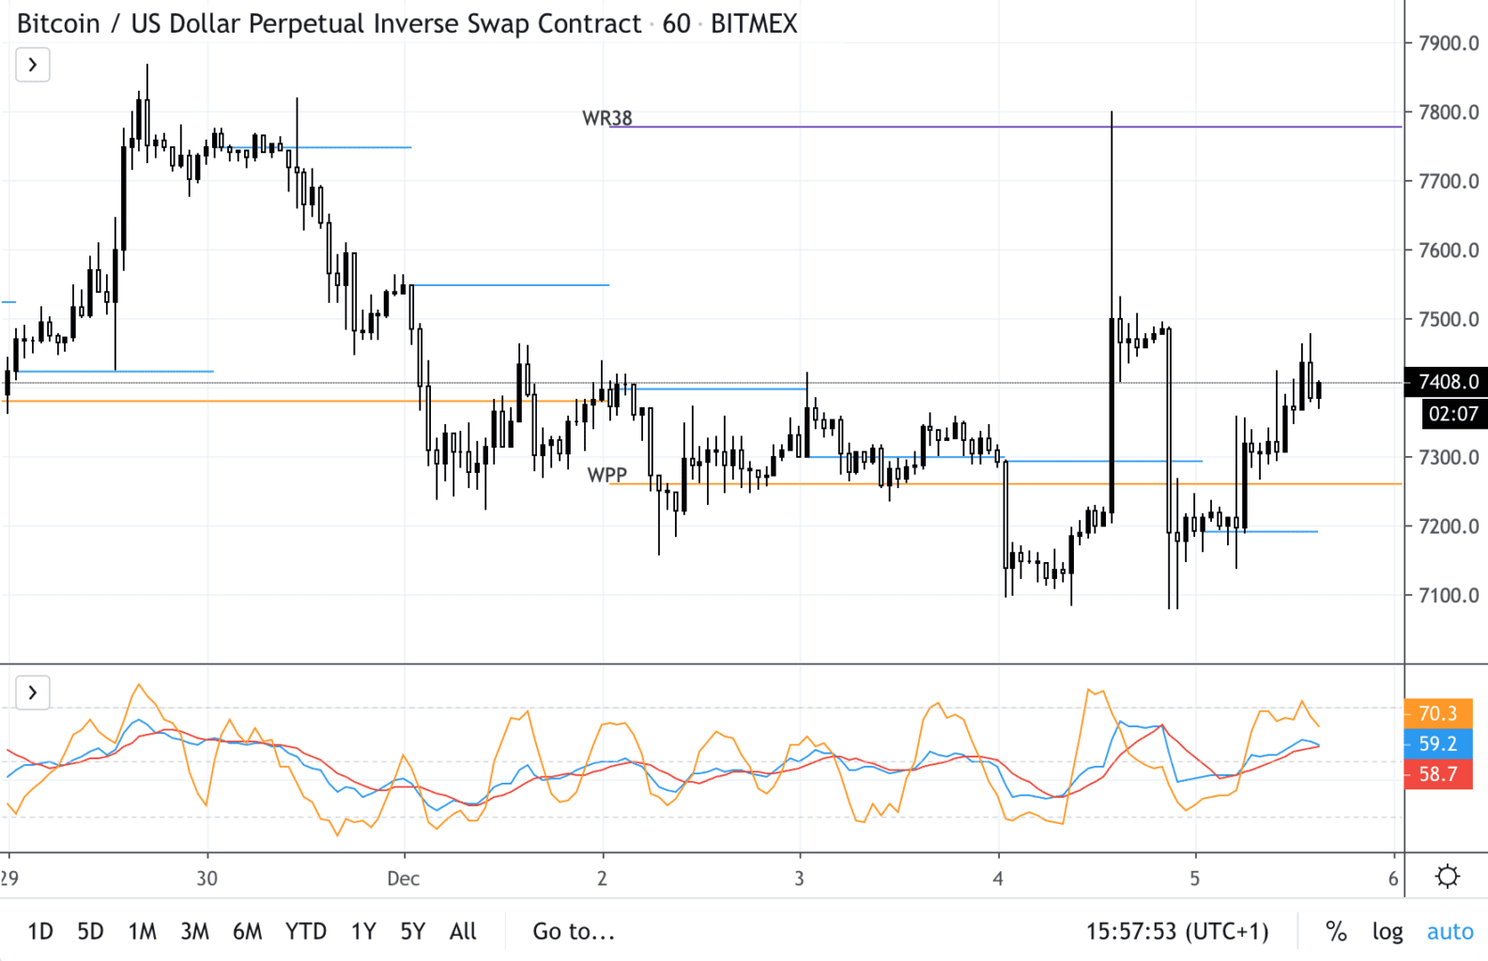This screenshot has width=1488, height=961.
Task: Click the 7500.0 price axis label
Action: [1449, 319]
